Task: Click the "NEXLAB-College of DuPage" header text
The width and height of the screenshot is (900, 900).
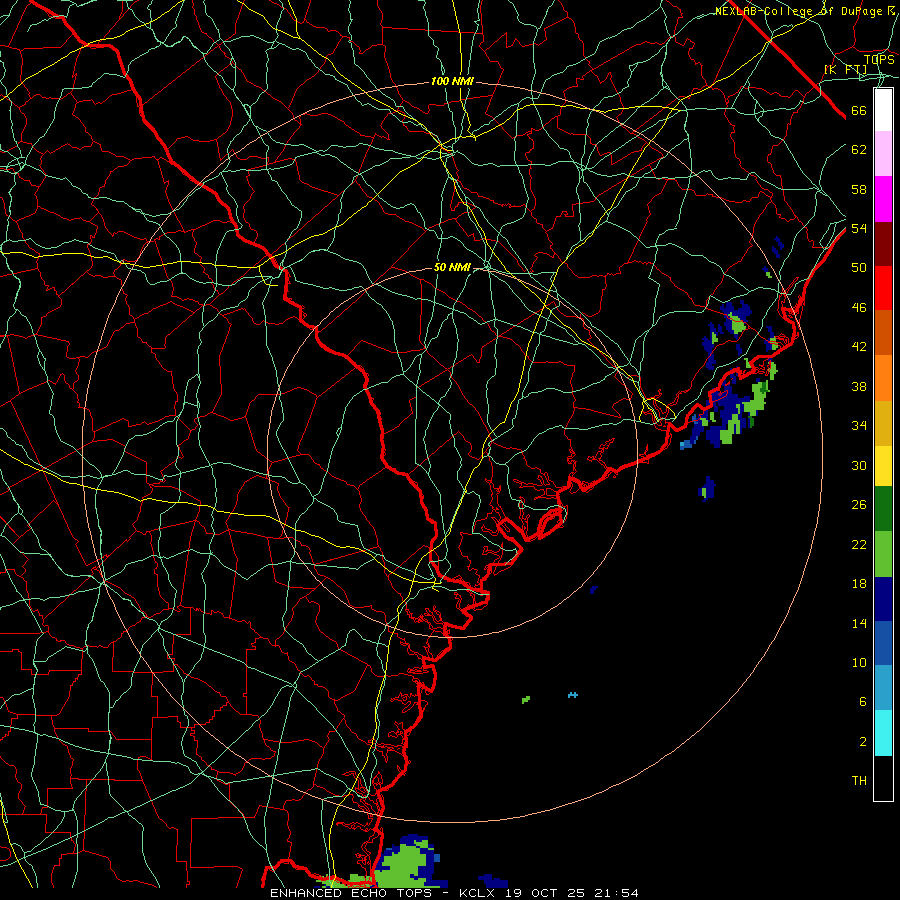Action: [x=798, y=11]
